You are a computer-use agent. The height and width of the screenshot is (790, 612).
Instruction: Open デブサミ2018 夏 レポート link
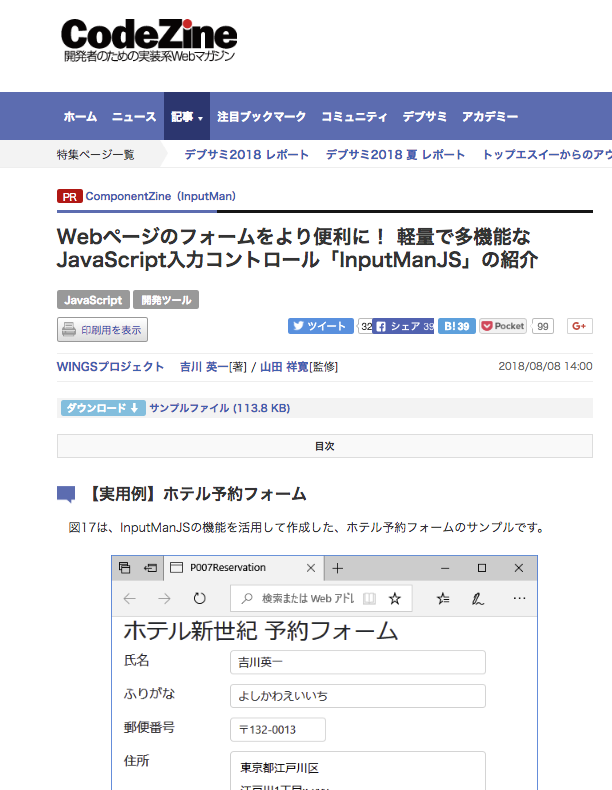tap(395, 155)
